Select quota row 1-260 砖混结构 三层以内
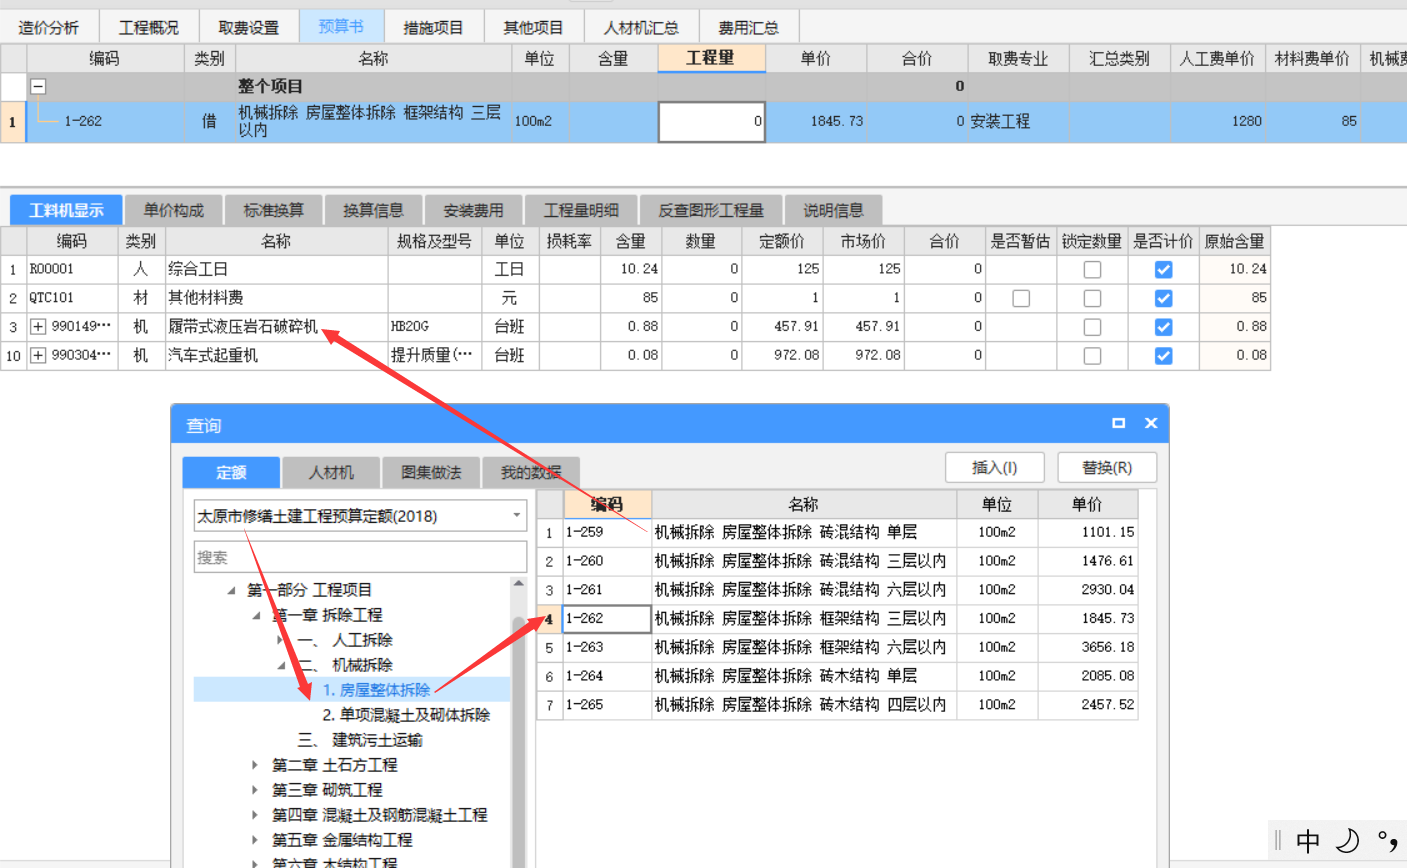 (x=837, y=561)
